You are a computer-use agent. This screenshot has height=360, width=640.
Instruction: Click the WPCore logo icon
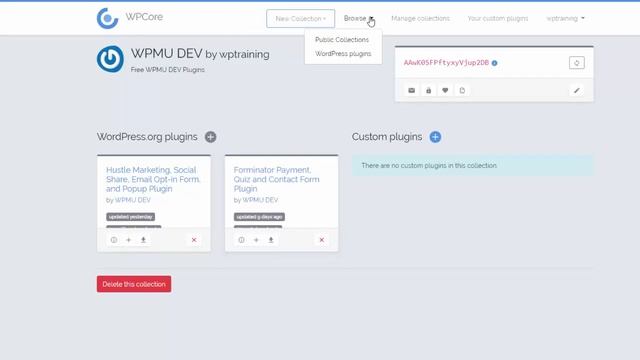pyautogui.click(x=107, y=18)
